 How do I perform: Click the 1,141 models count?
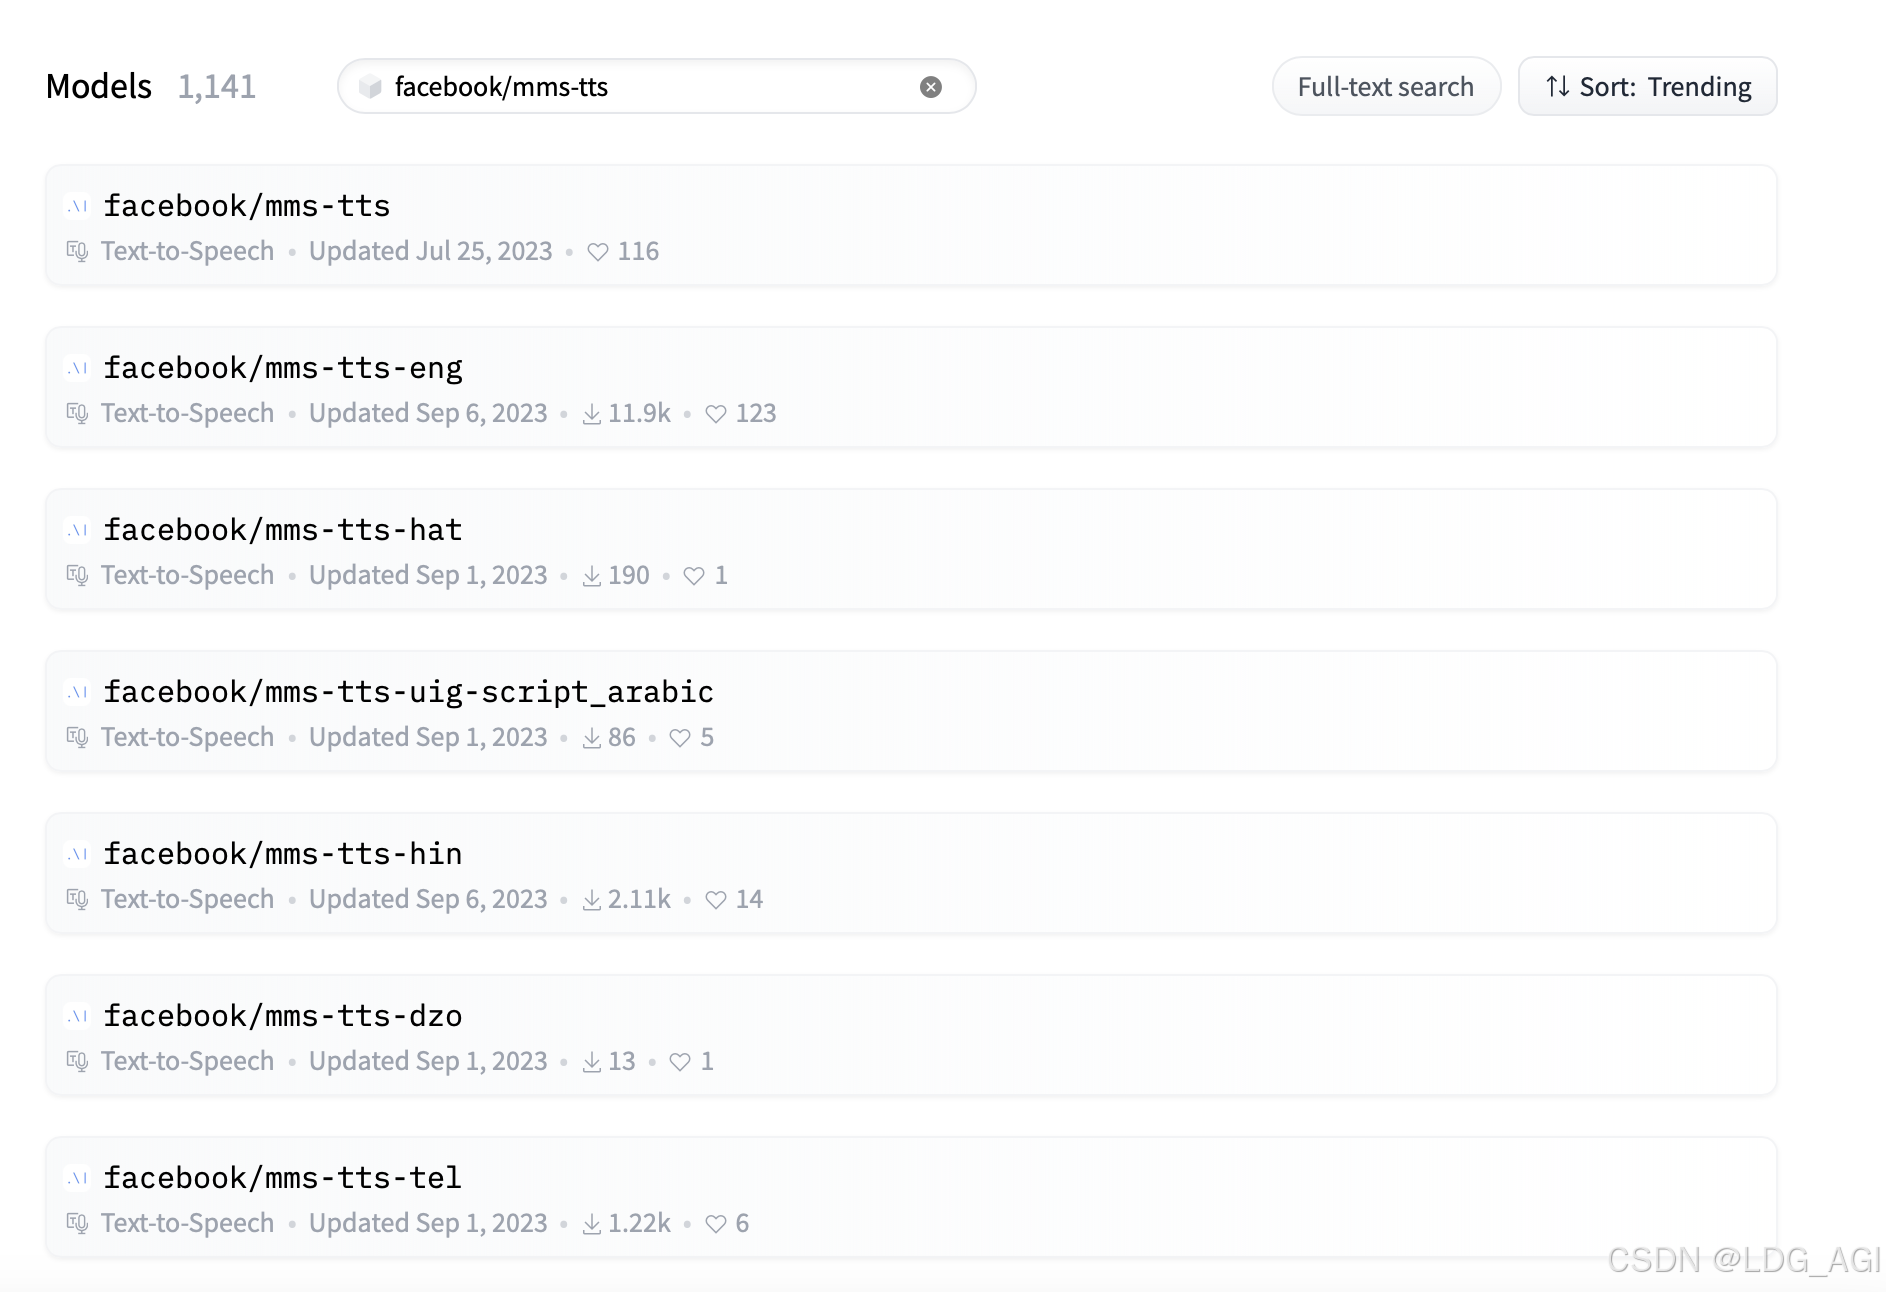click(217, 86)
